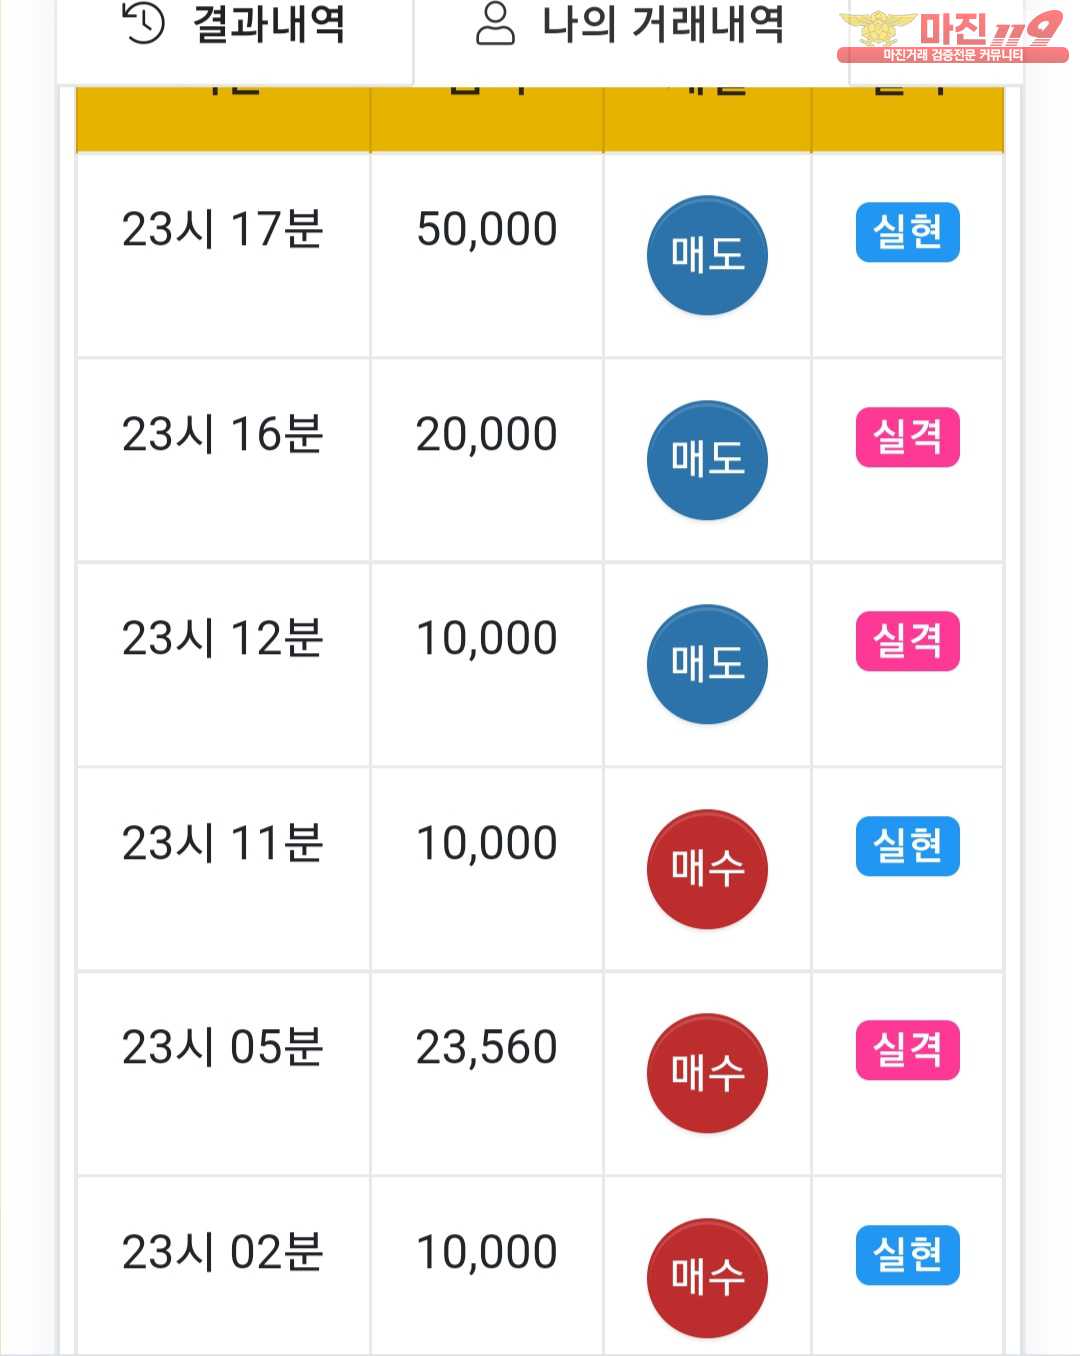Tap red 매수 button in 23시 05분 row
This screenshot has width=1080, height=1356.
point(707,1073)
